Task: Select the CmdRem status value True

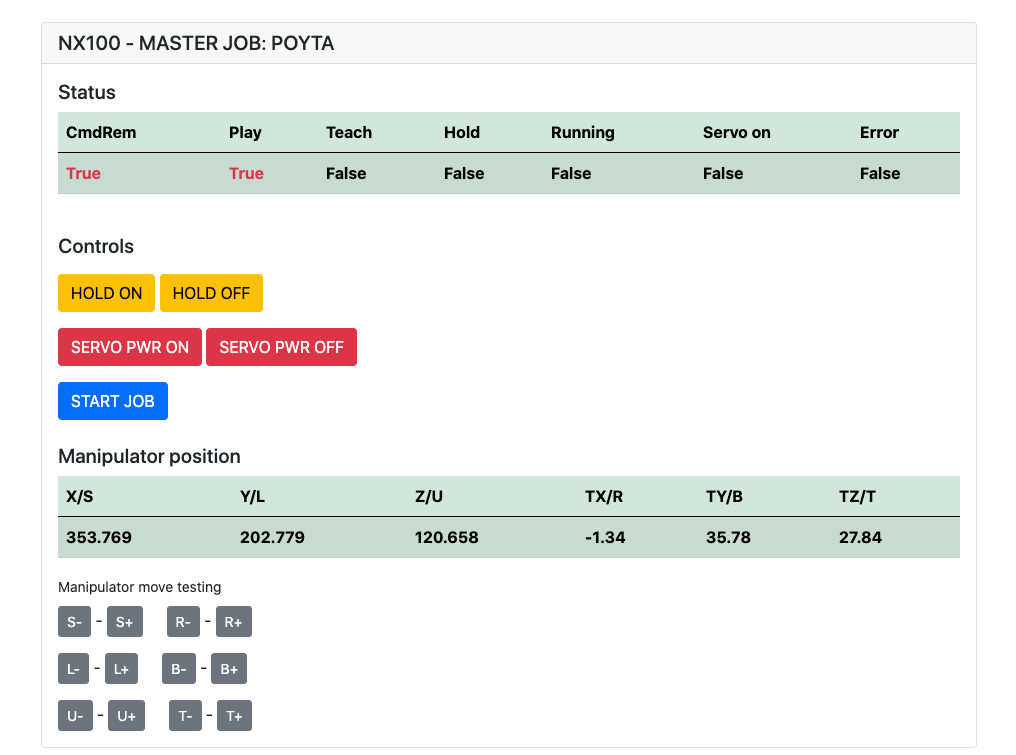Action: pos(83,173)
